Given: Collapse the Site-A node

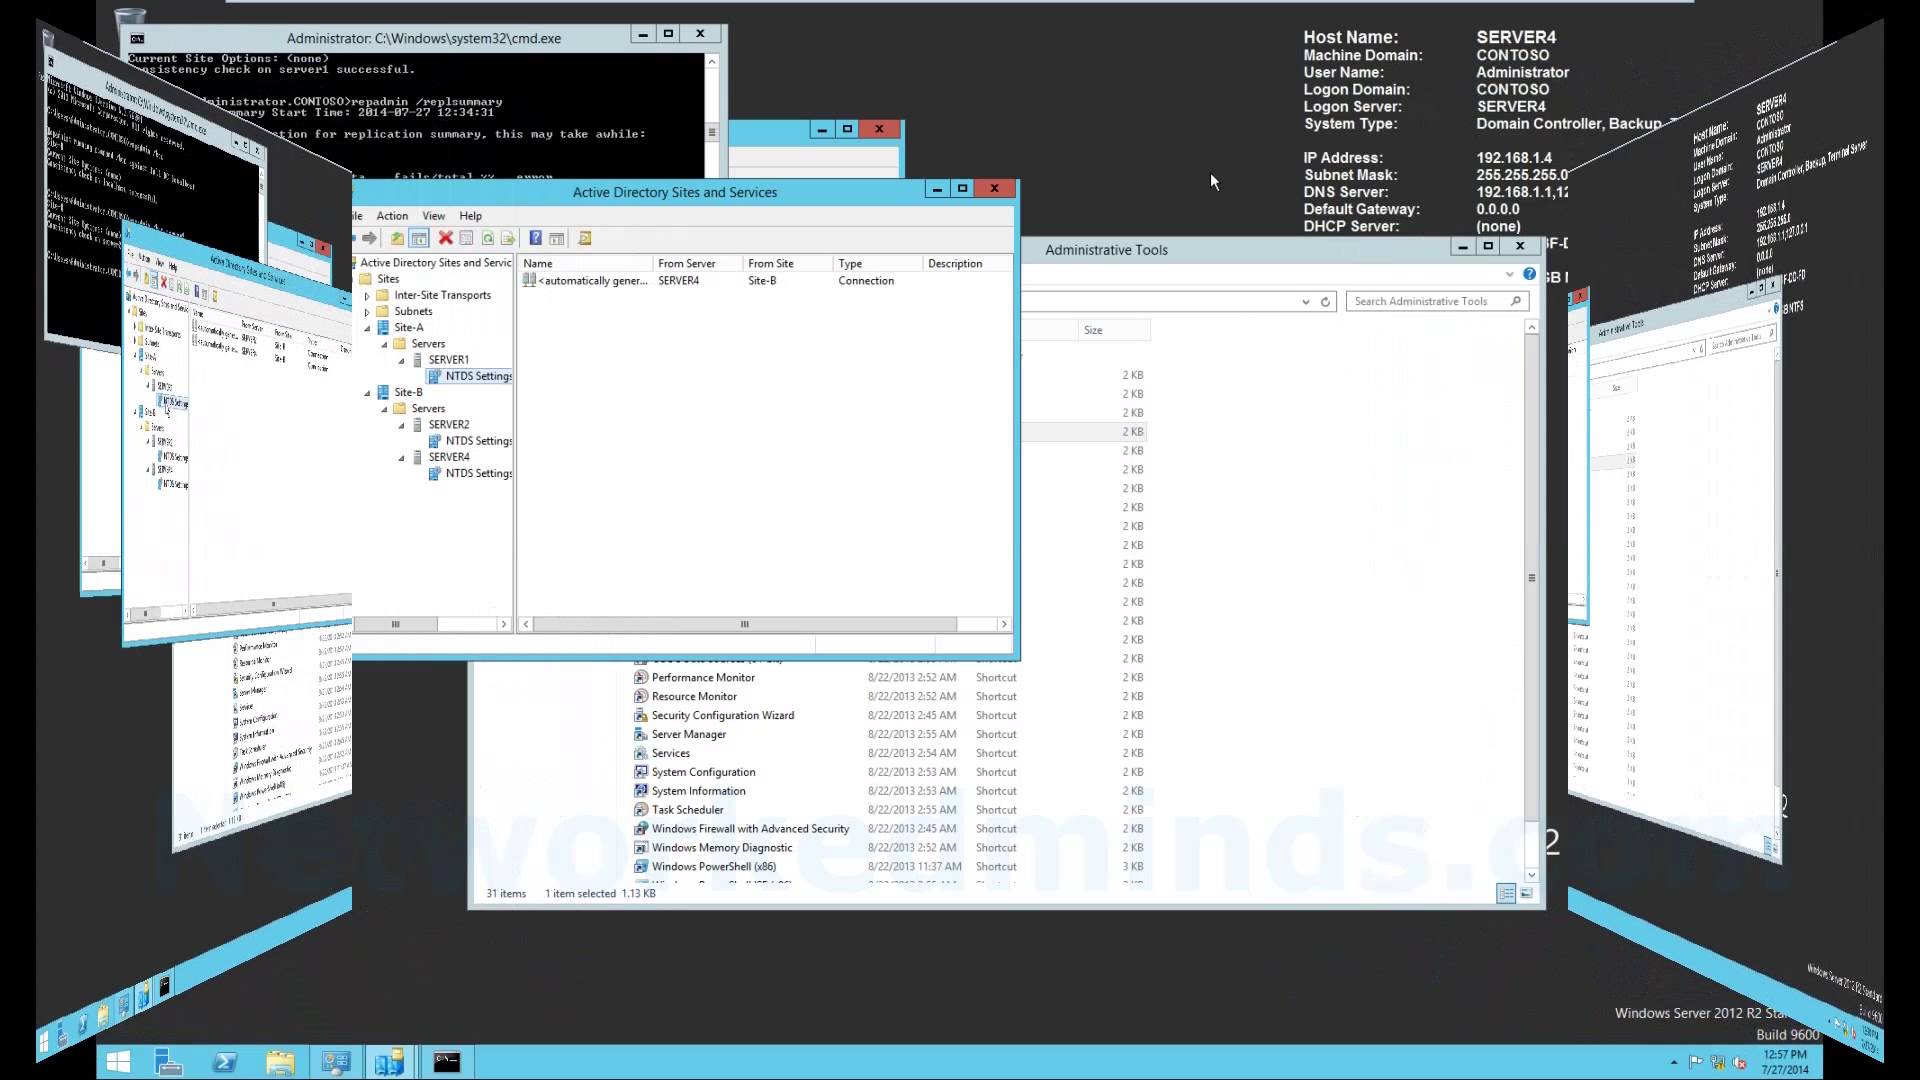Looking at the screenshot, I should point(367,328).
